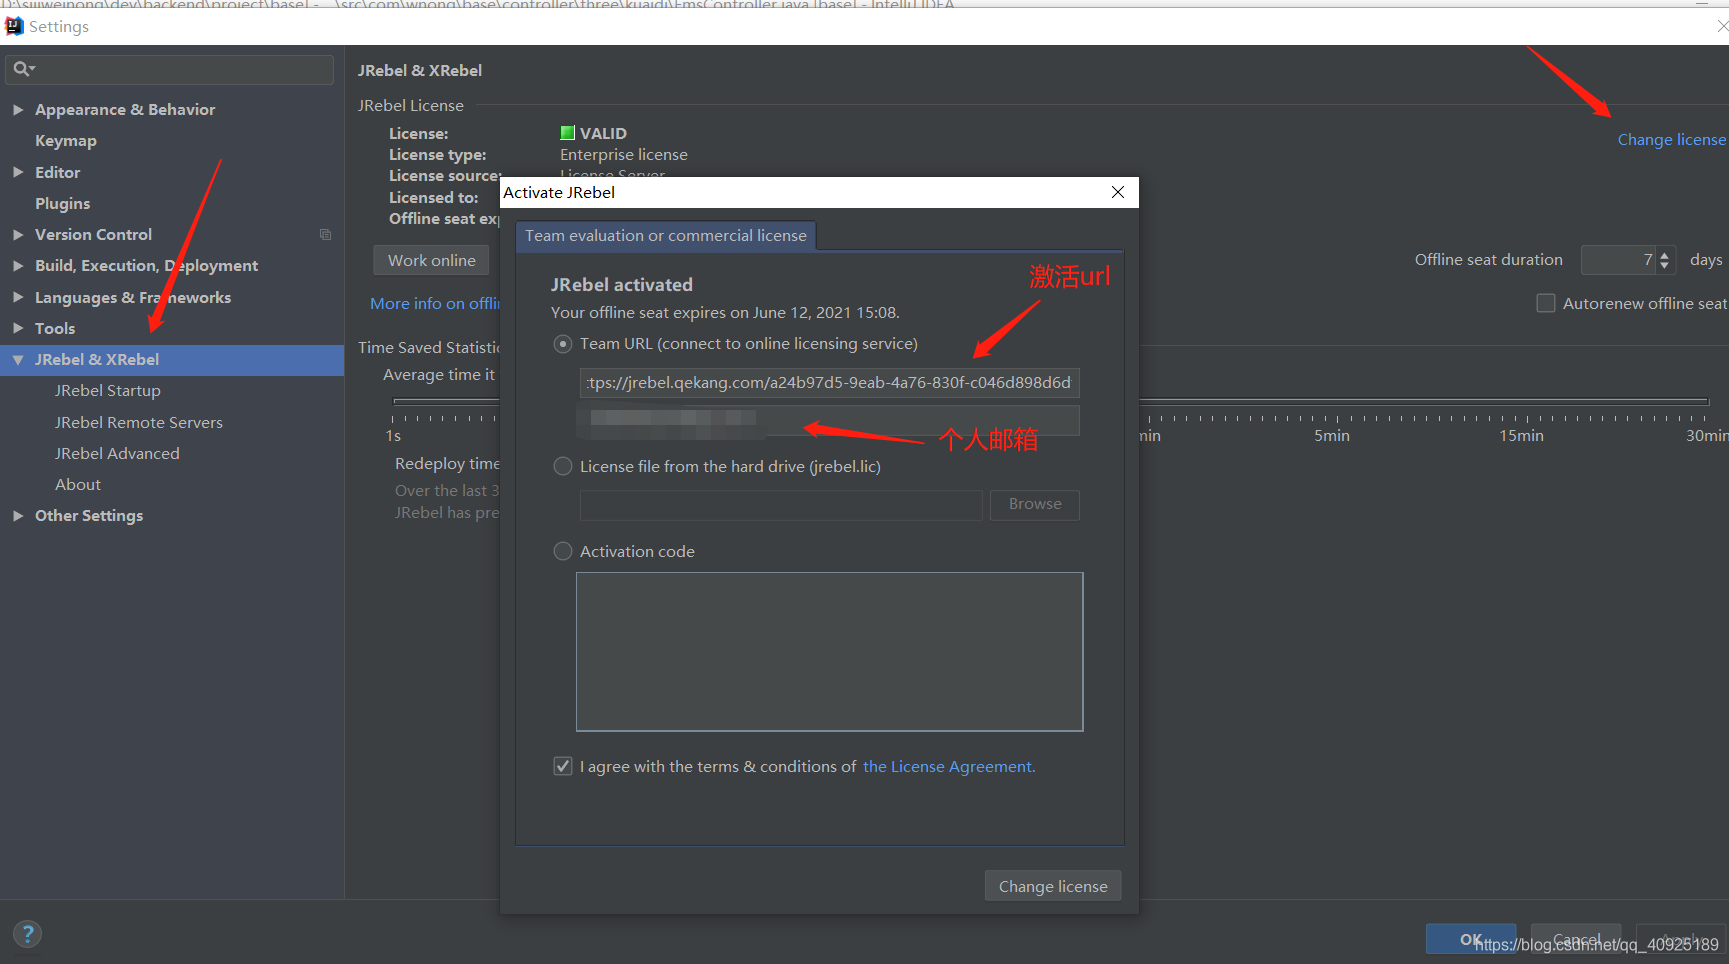Switch to Team evaluation or commercial license tab
This screenshot has height=964, width=1729.
click(x=666, y=236)
